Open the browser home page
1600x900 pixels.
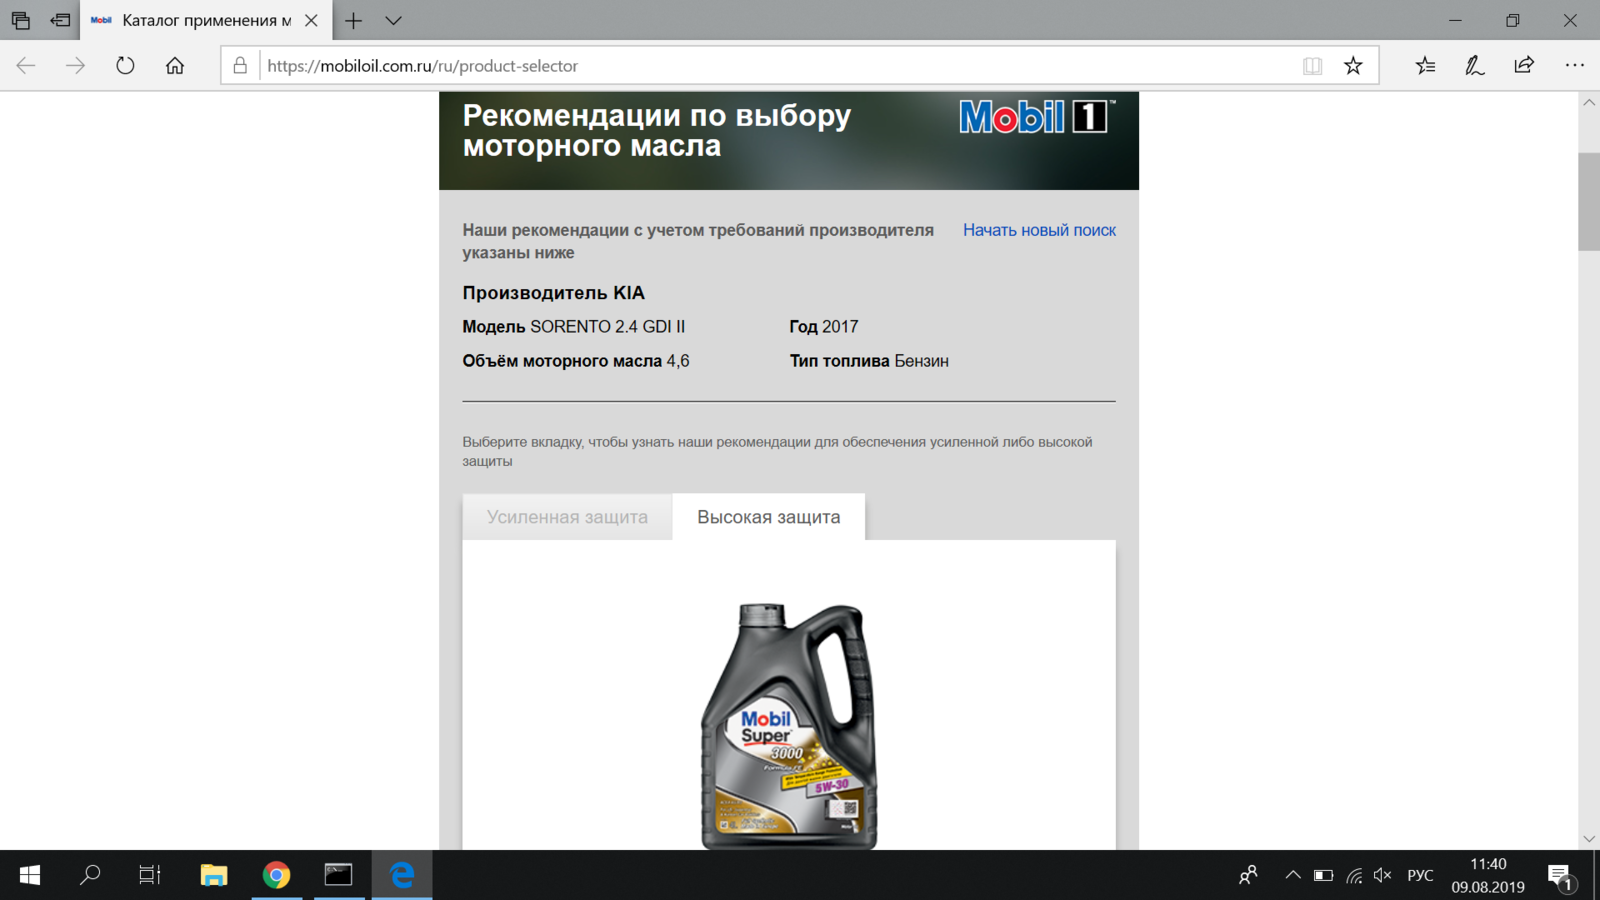tap(175, 66)
